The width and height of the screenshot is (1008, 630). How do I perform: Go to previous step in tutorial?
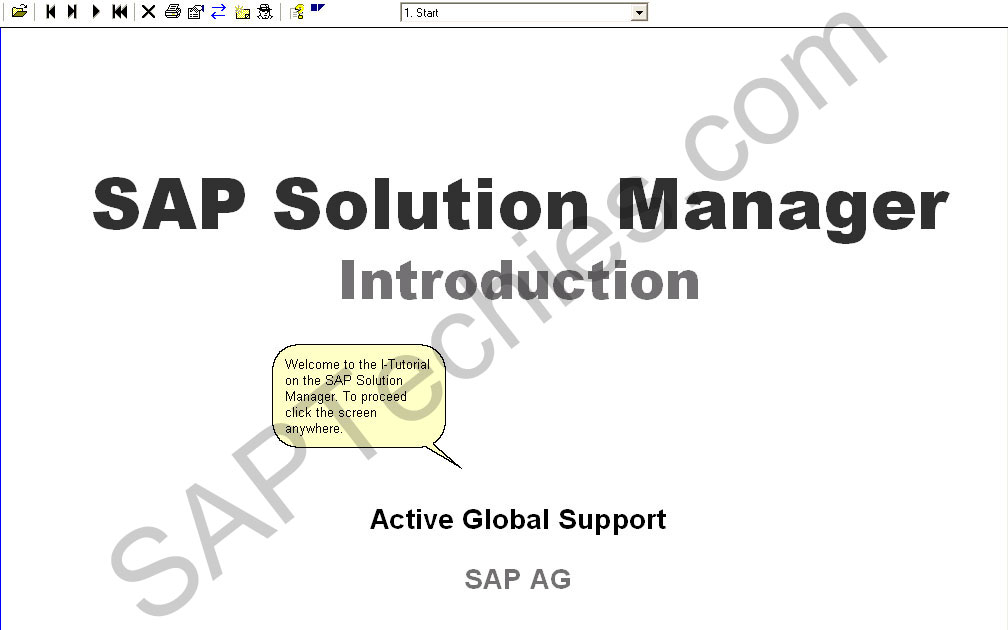coord(51,12)
